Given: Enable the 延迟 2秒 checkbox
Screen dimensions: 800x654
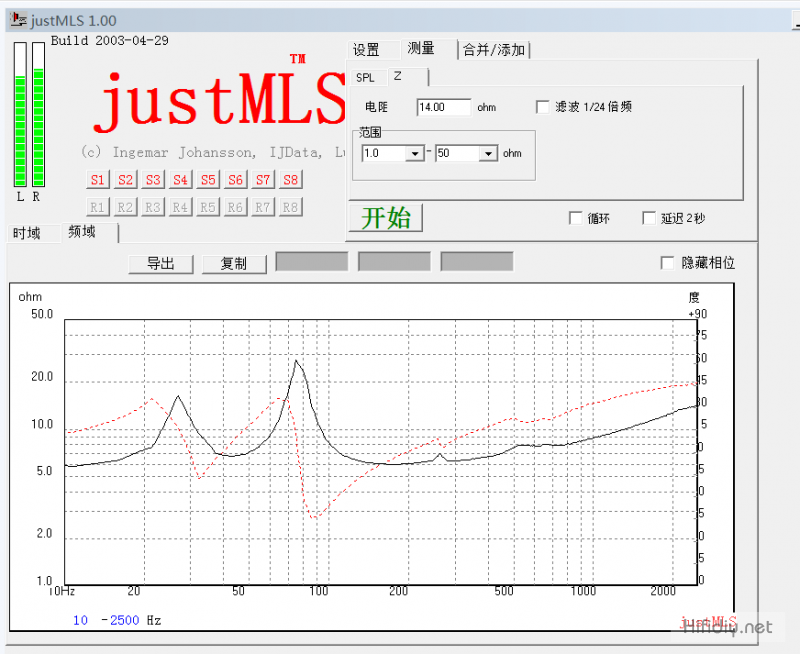Looking at the screenshot, I should coord(648,218).
